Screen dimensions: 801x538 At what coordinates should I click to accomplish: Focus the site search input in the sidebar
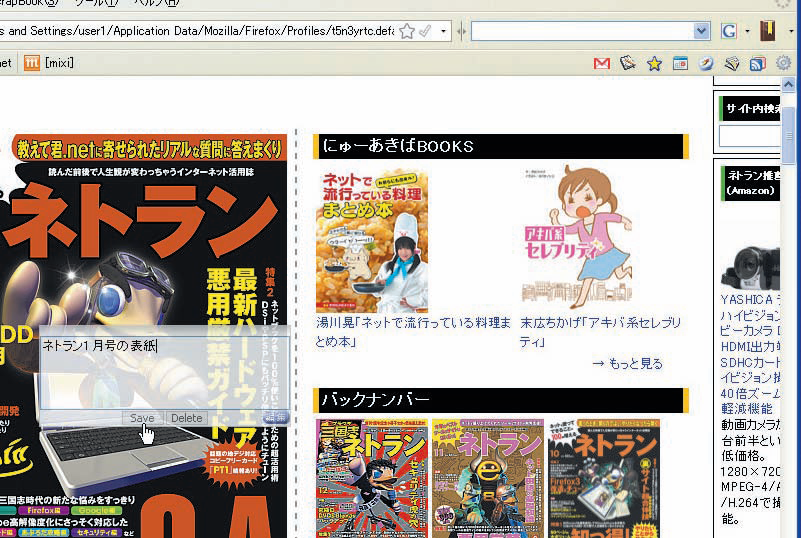point(749,136)
